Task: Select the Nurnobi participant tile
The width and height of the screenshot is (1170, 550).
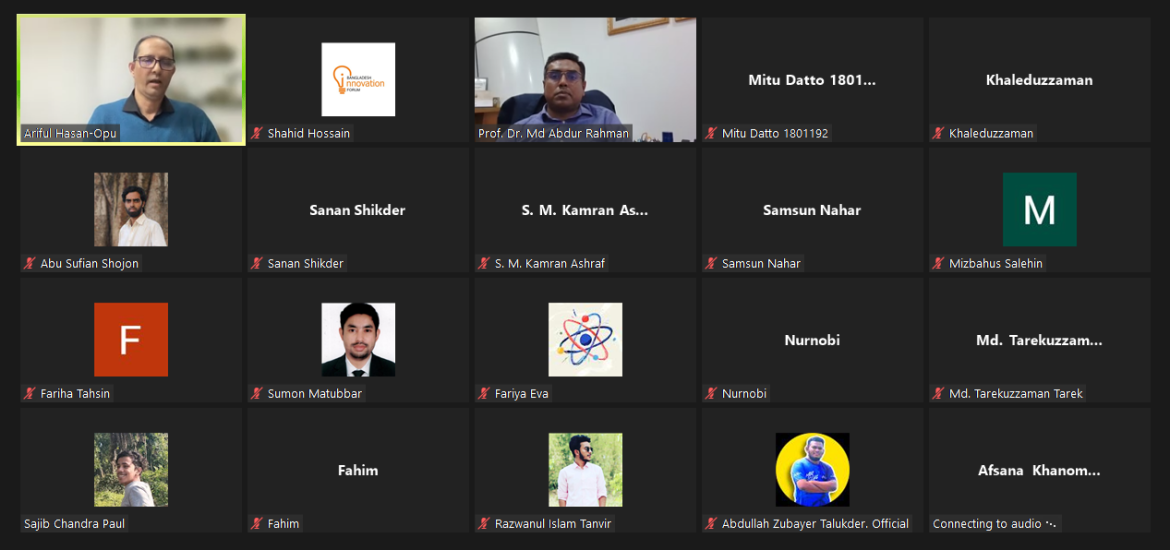Action: (x=812, y=340)
